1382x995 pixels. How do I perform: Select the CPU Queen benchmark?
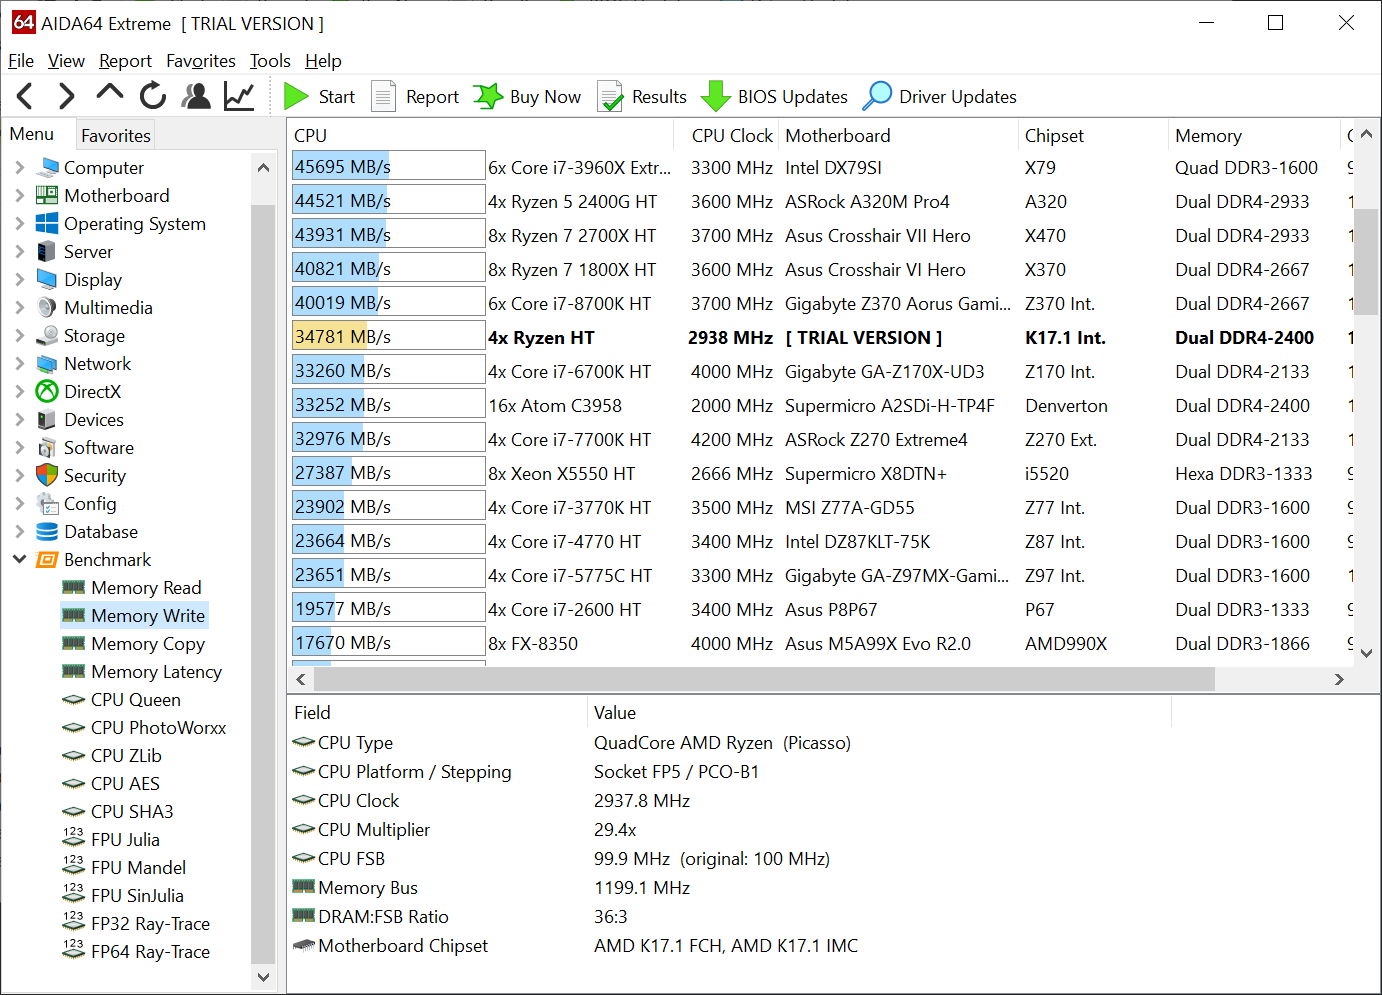click(x=136, y=700)
